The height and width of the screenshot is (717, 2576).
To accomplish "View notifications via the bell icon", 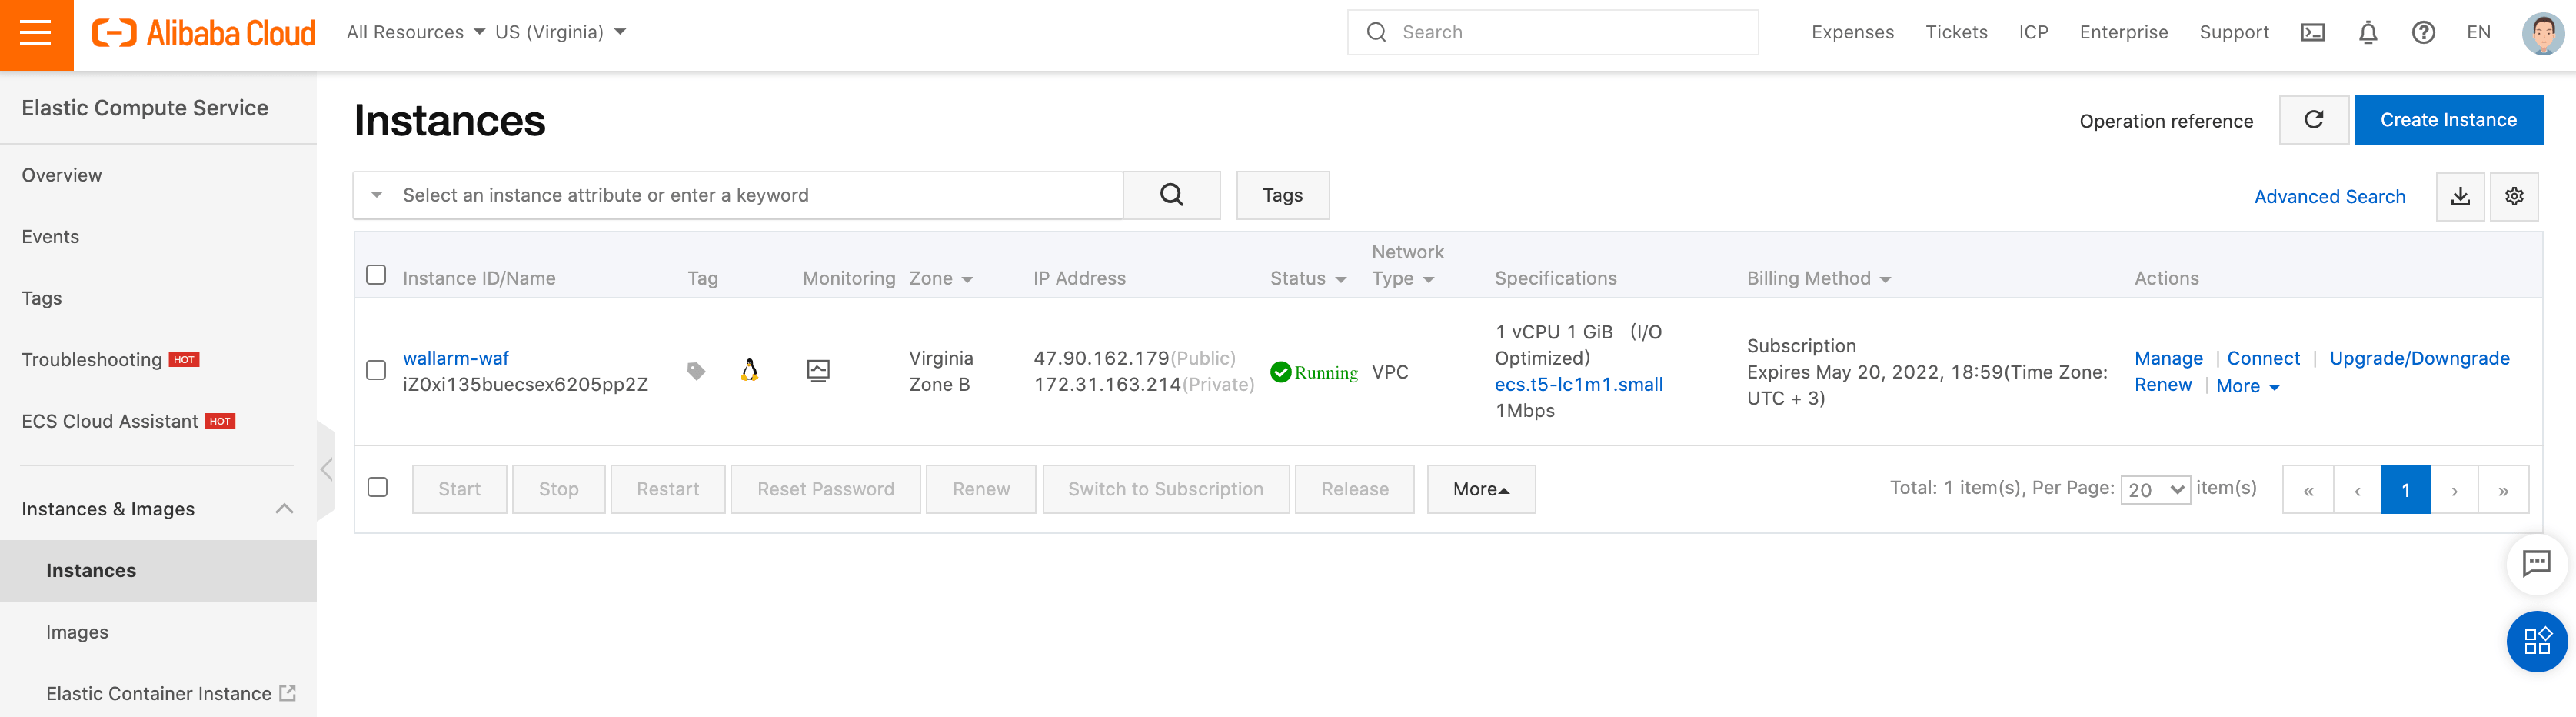I will [2367, 32].
